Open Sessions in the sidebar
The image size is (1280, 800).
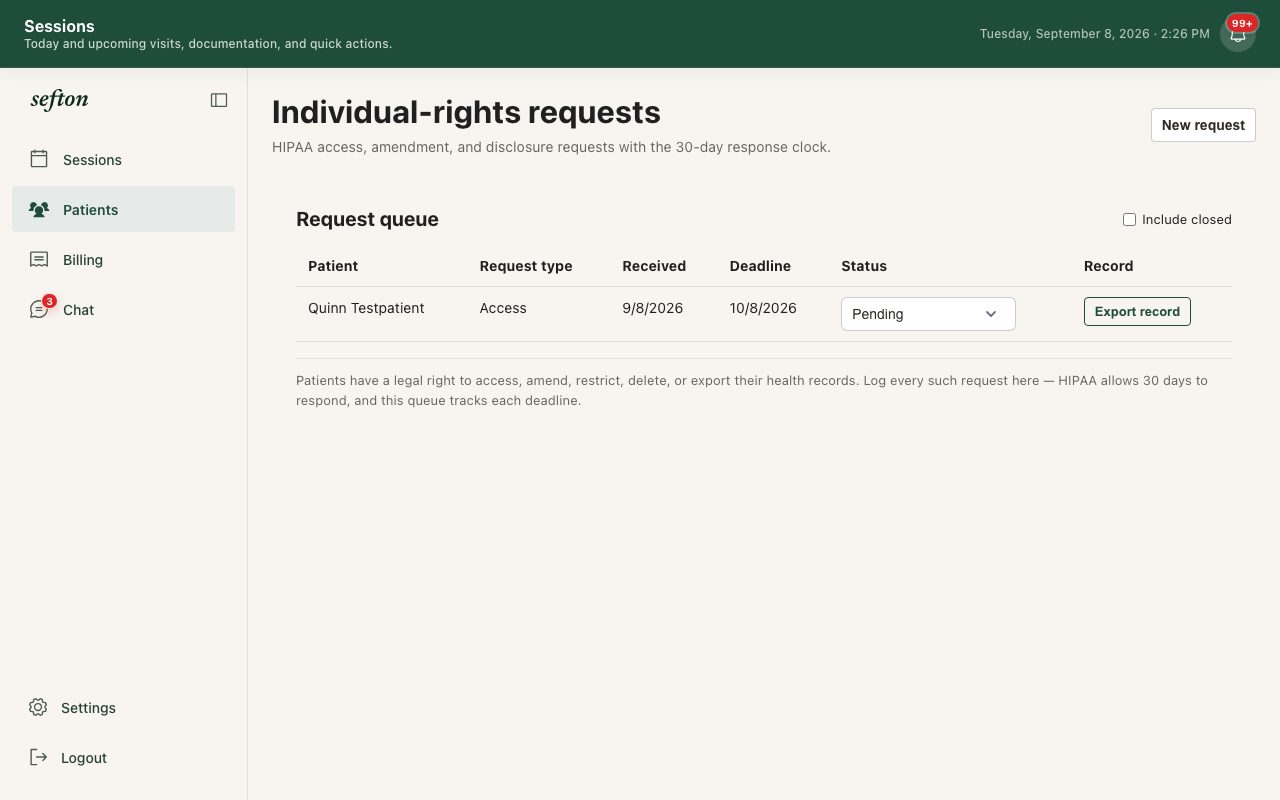click(x=124, y=159)
